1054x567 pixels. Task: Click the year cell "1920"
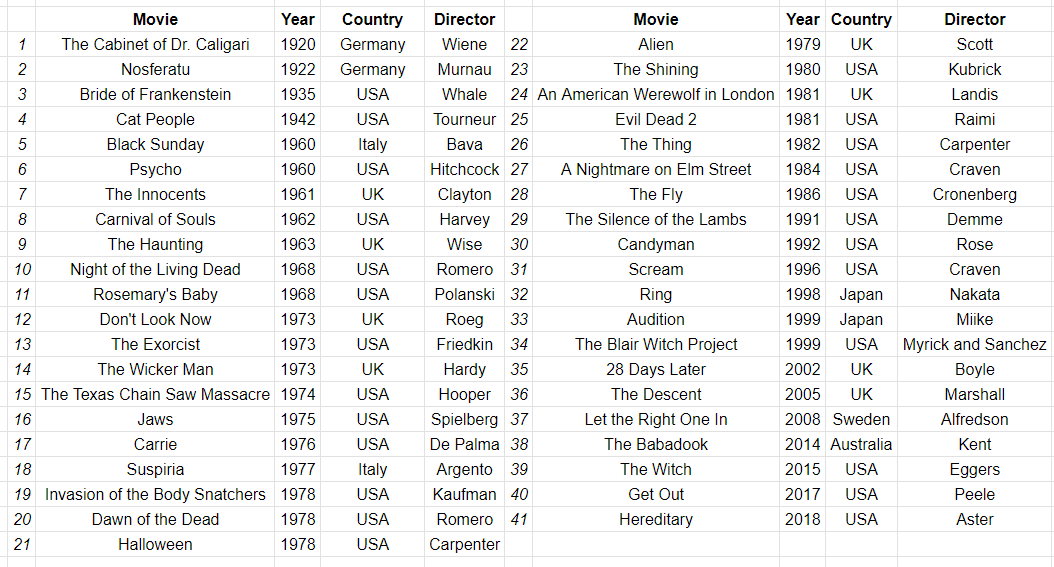point(298,44)
